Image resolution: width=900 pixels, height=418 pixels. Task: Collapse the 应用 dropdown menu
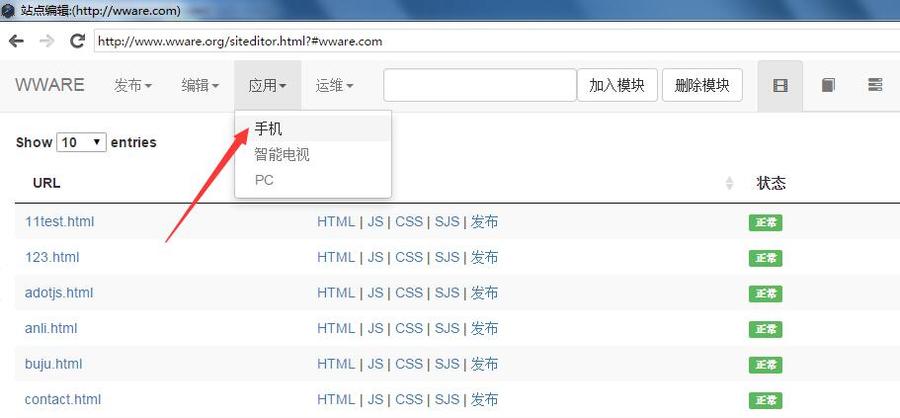[x=267, y=86]
